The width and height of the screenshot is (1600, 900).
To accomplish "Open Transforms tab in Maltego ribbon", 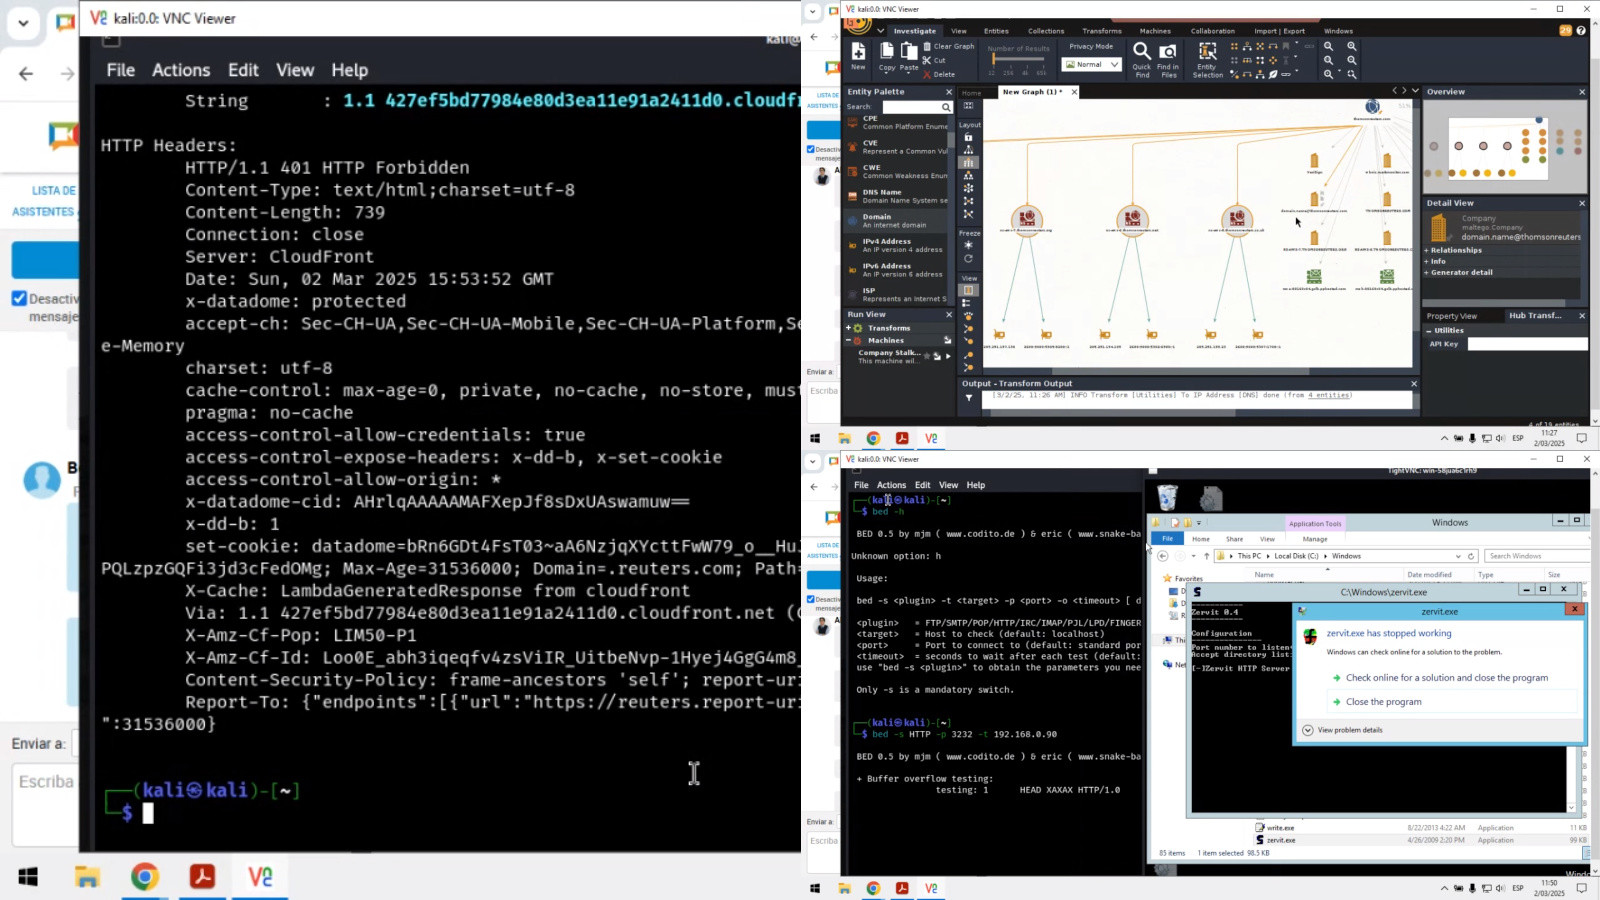I will 1102,31.
